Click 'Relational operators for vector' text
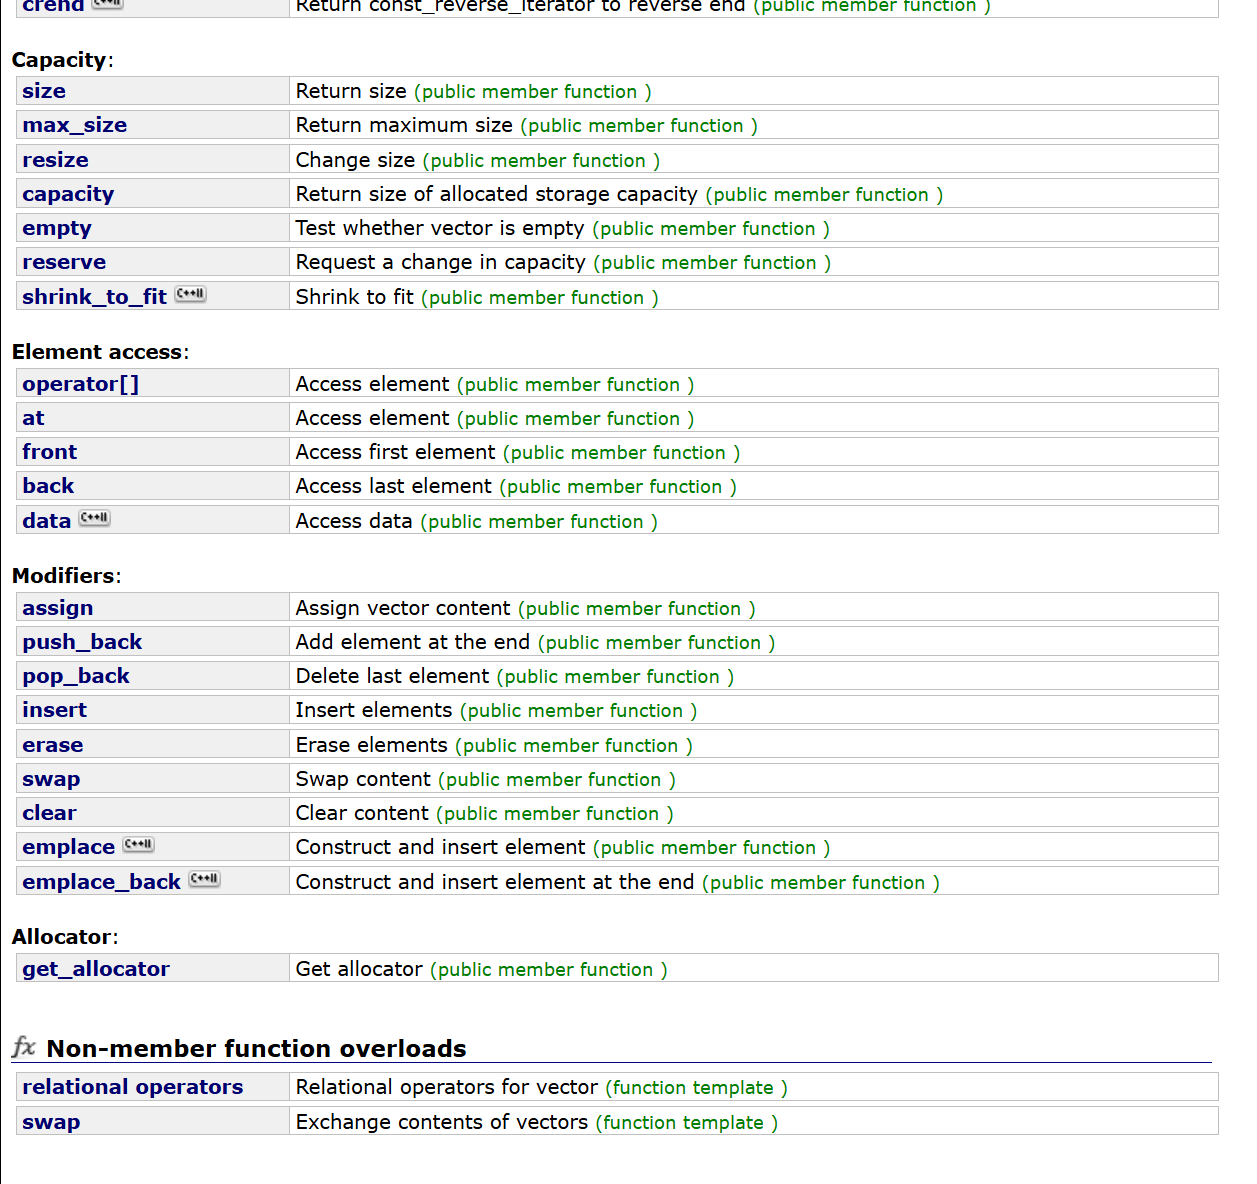The height and width of the screenshot is (1184, 1257). 446,1087
